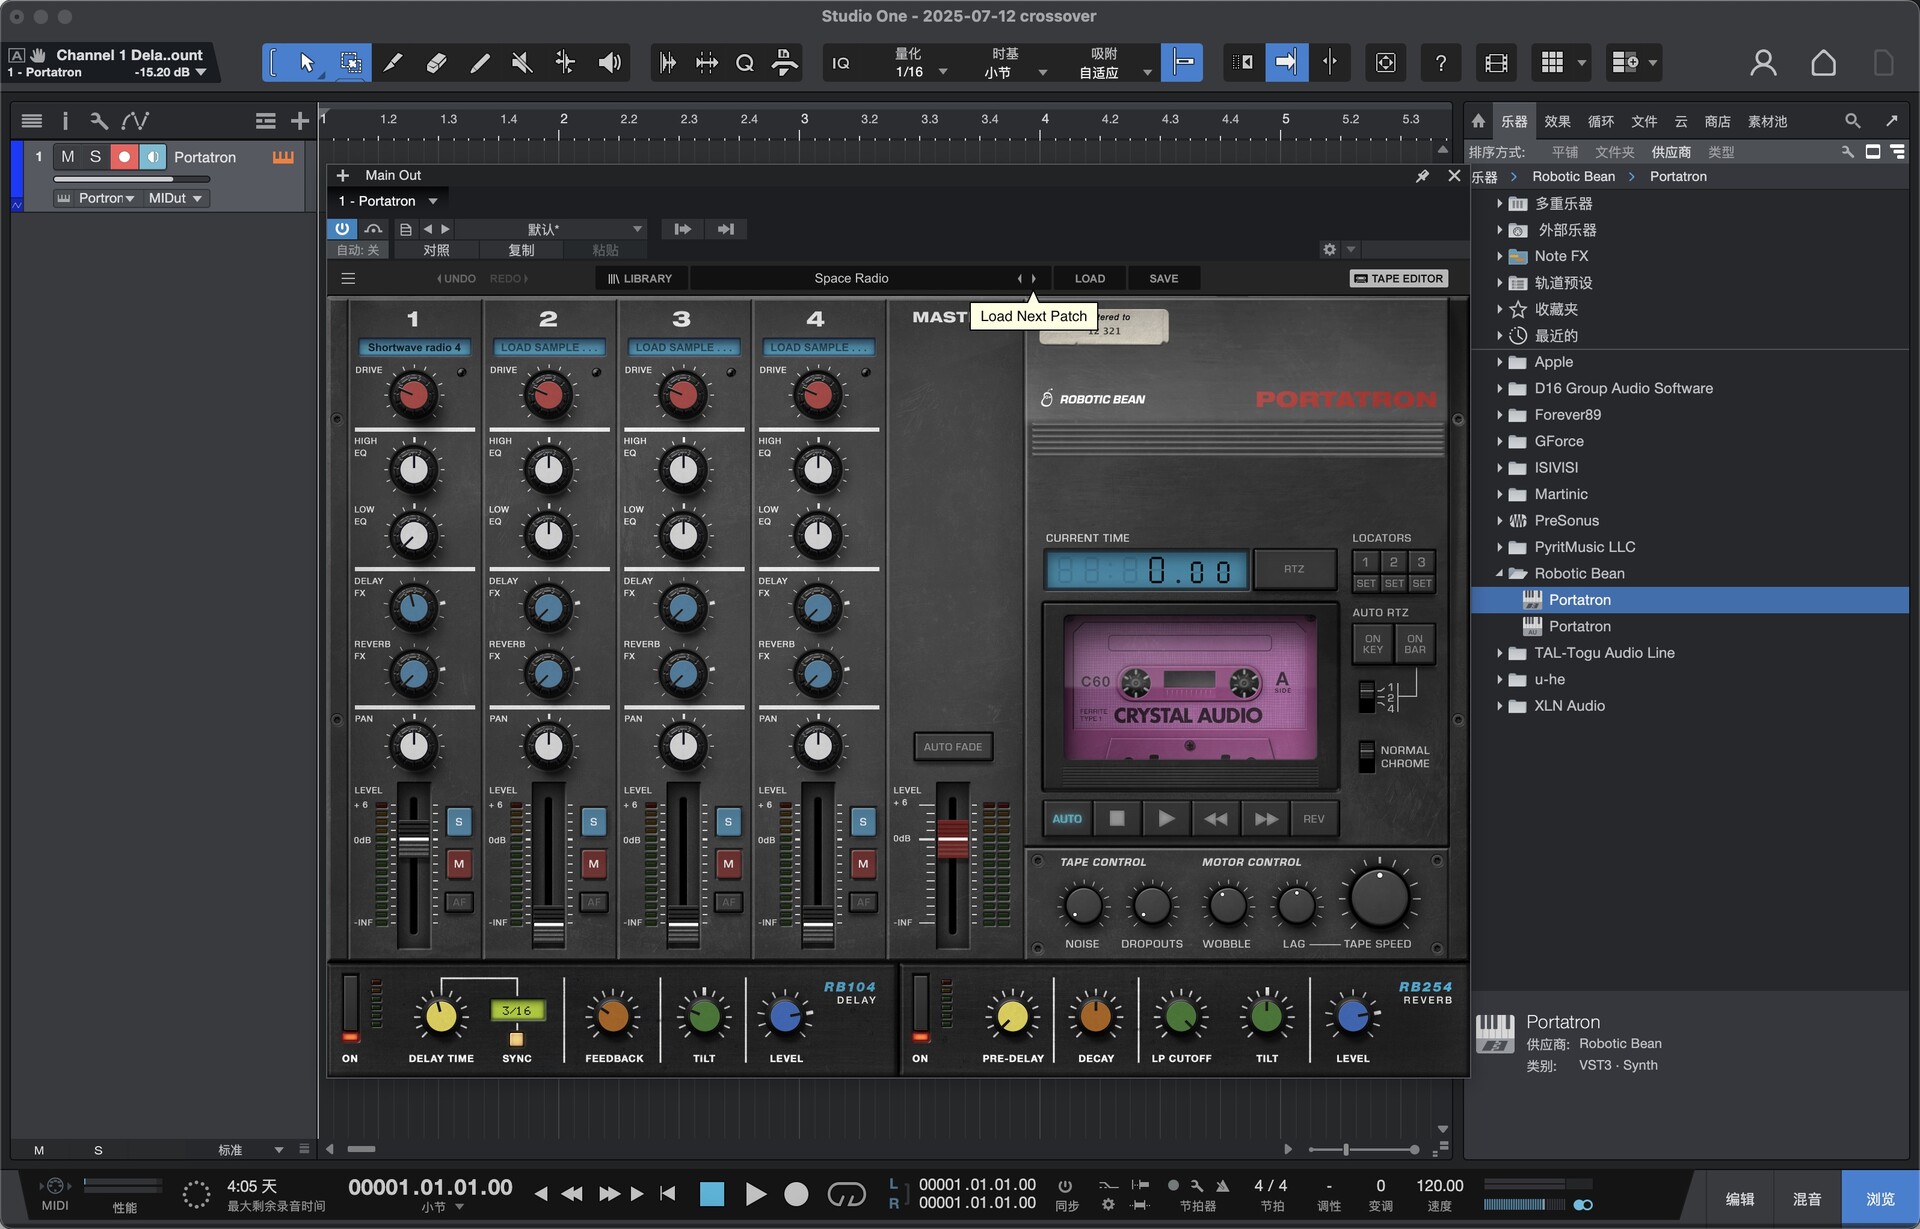Select the Eraser tool
The height and width of the screenshot is (1229, 1920).
pos(436,63)
